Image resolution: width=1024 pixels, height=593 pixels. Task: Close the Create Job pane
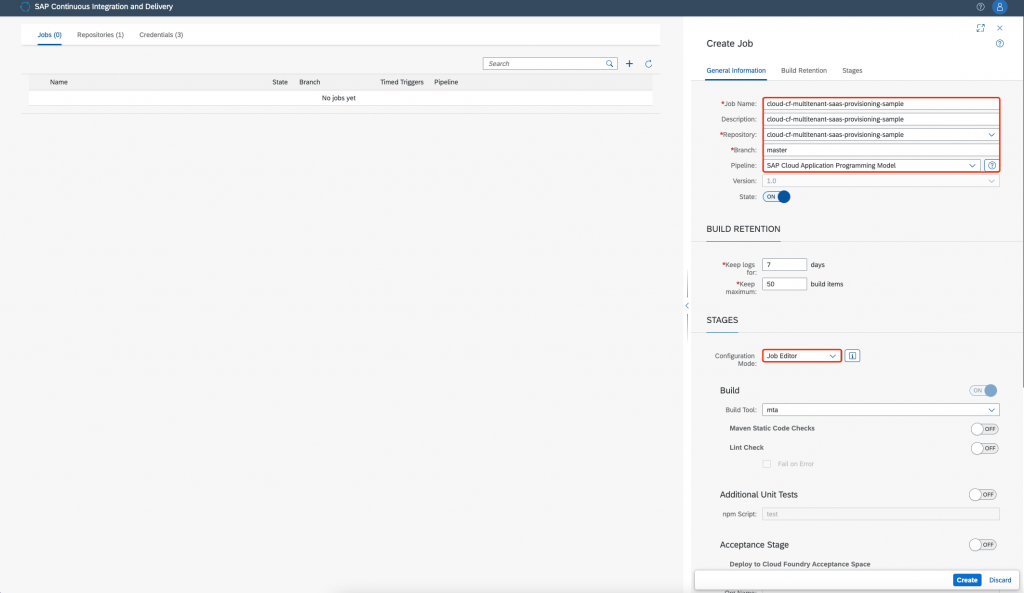(x=1000, y=28)
